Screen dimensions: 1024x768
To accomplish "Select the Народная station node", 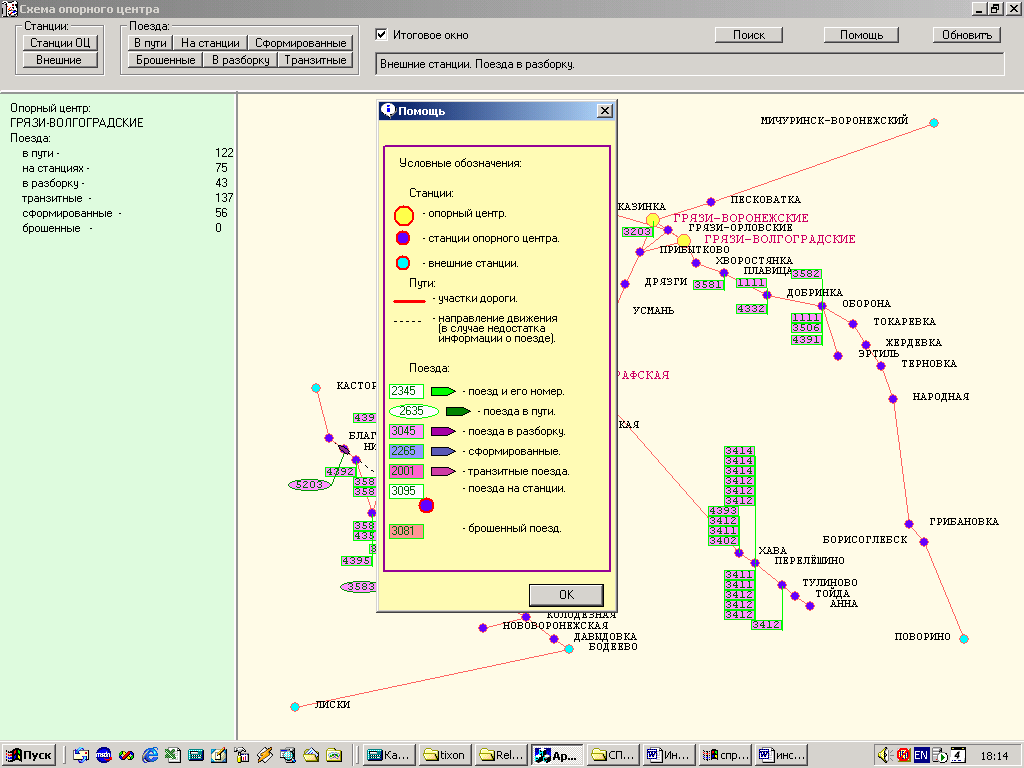I will (x=893, y=398).
